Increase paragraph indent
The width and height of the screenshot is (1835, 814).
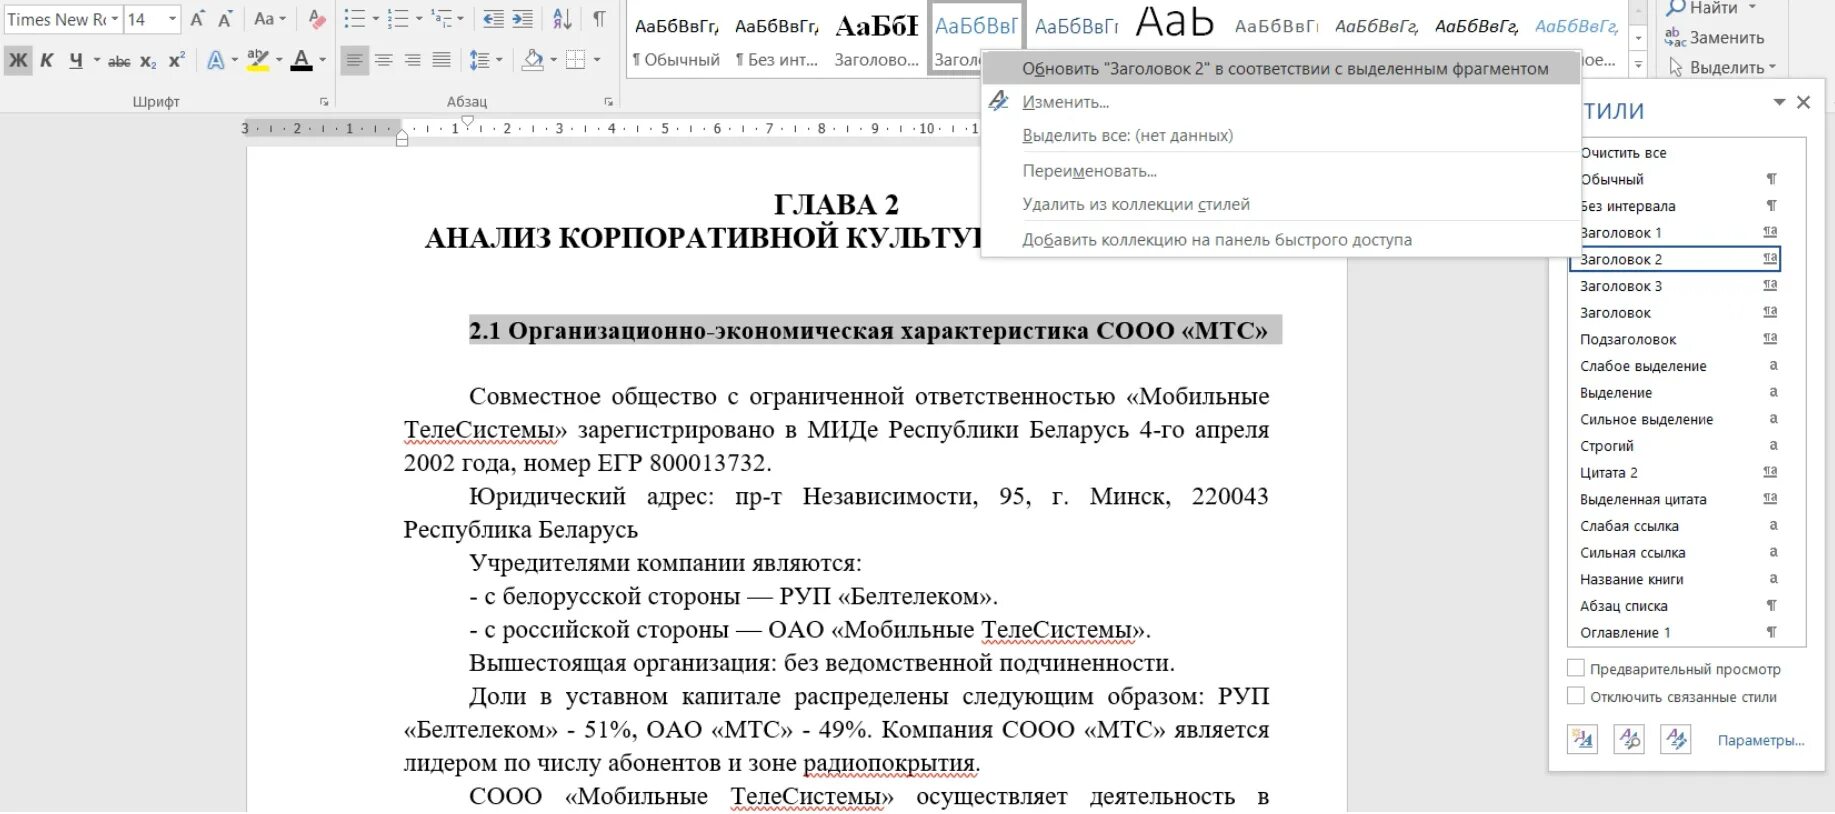[x=523, y=19]
